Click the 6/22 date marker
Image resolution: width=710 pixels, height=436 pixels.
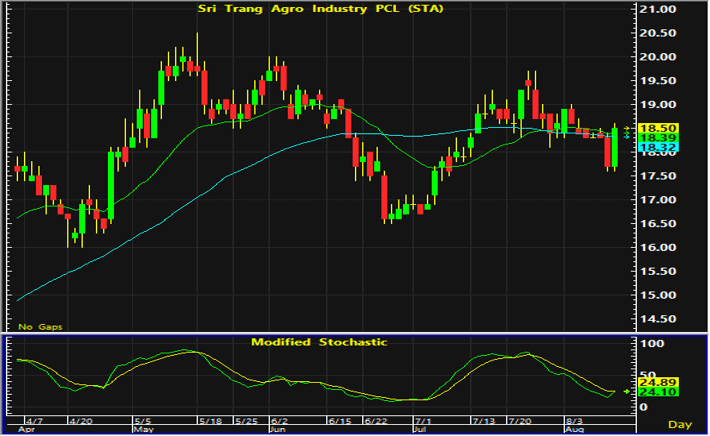pyautogui.click(x=376, y=421)
